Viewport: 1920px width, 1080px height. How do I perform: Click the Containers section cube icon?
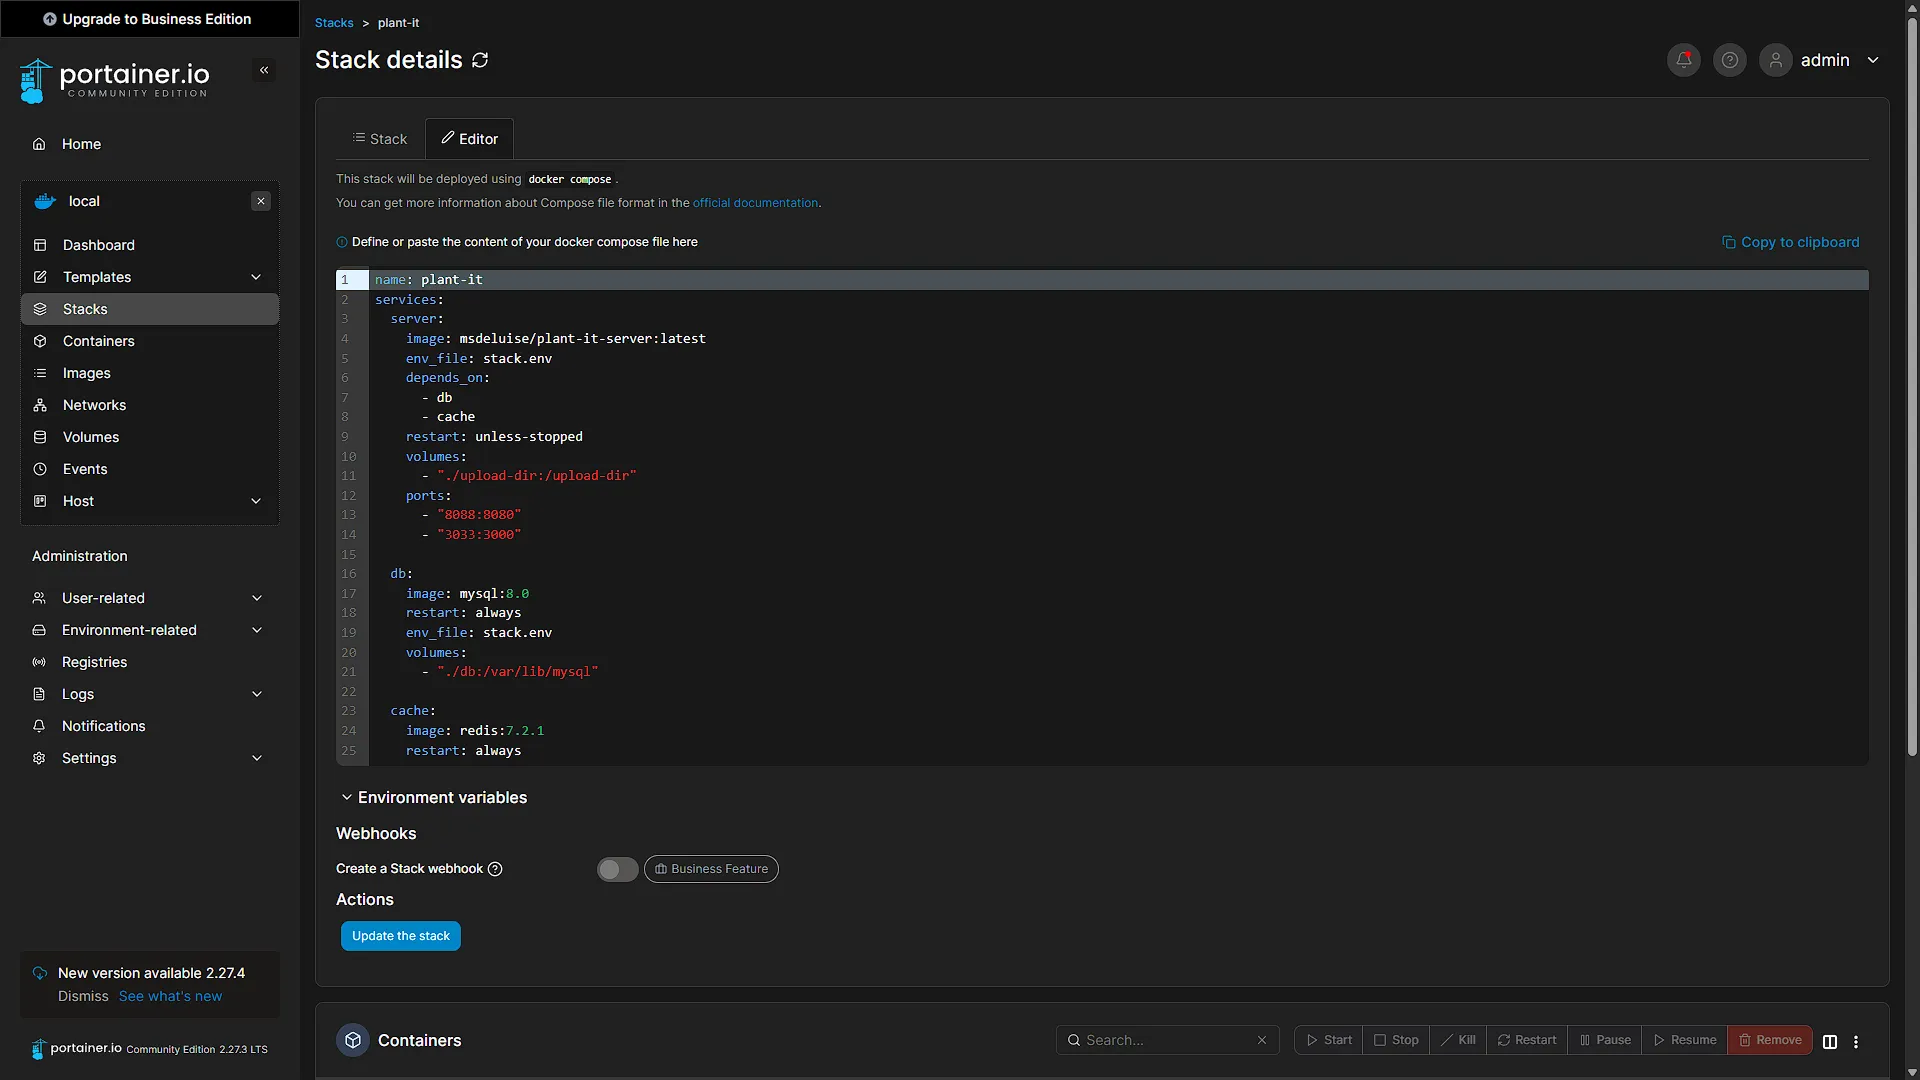click(353, 1040)
